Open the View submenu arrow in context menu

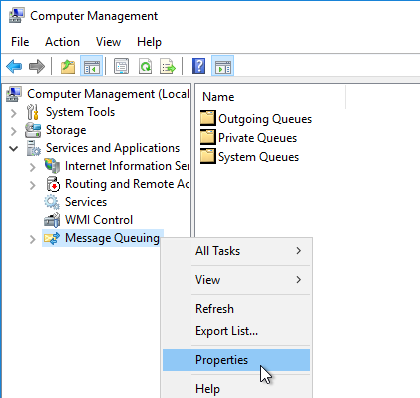coord(299,280)
